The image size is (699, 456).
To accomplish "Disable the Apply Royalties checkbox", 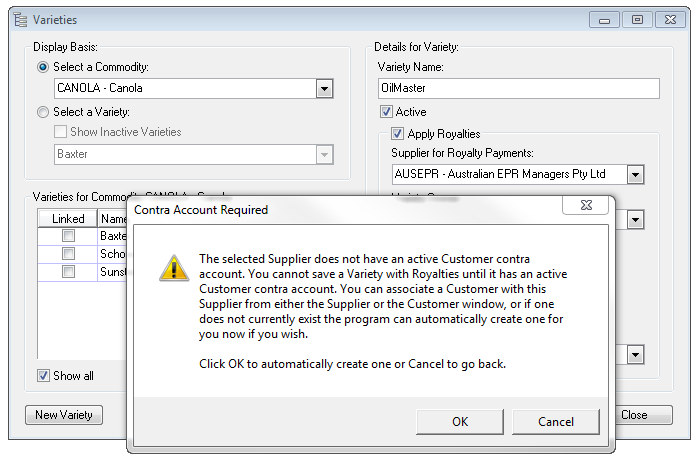I will 398,133.
